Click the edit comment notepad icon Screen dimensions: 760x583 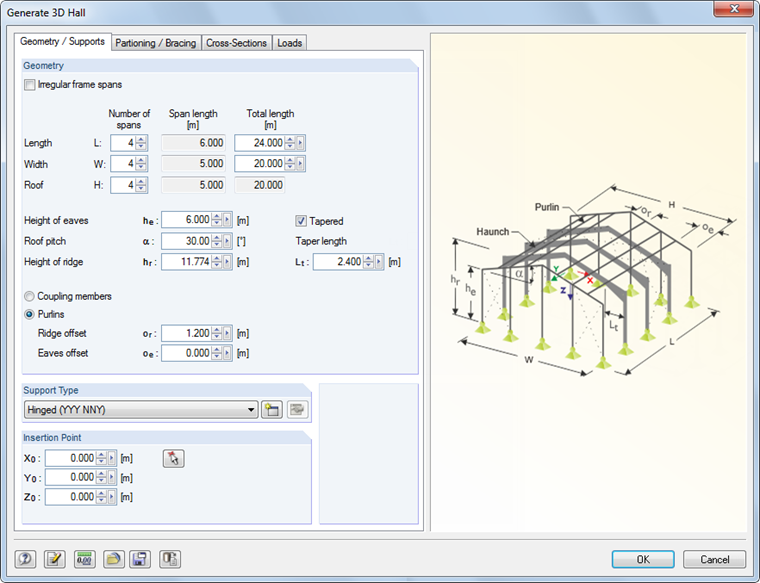click(54, 559)
